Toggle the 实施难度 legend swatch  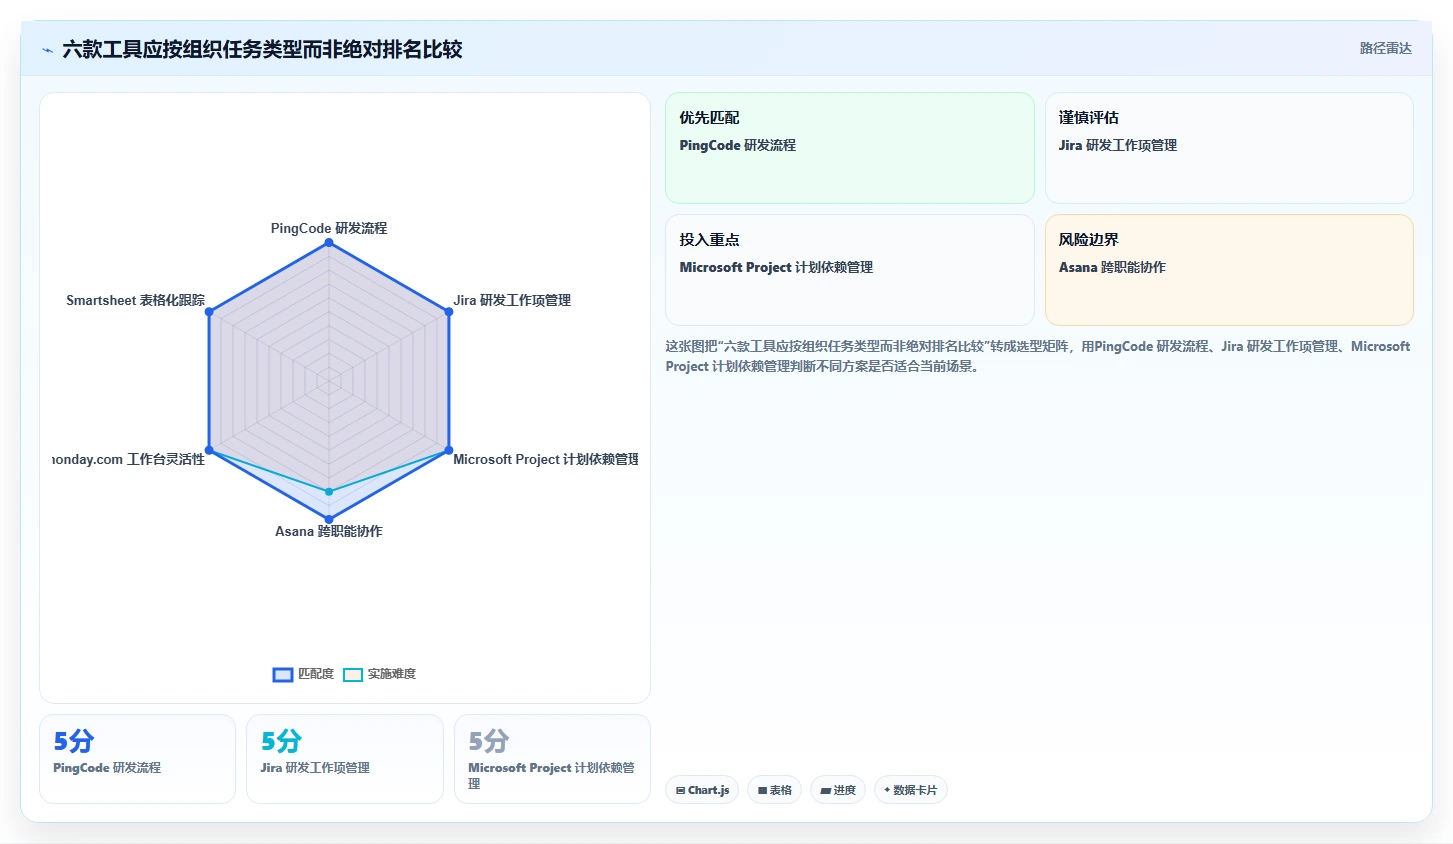pos(353,674)
